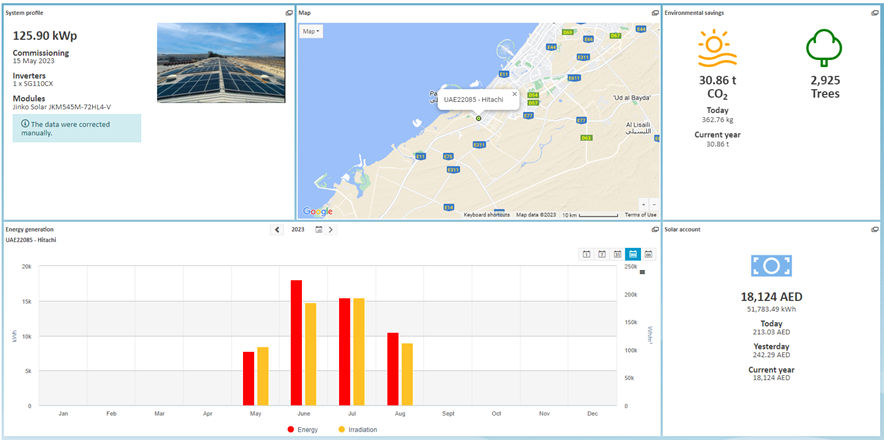This screenshot has width=884, height=440.
Task: Click the June red Energy bar
Action: pos(296,343)
